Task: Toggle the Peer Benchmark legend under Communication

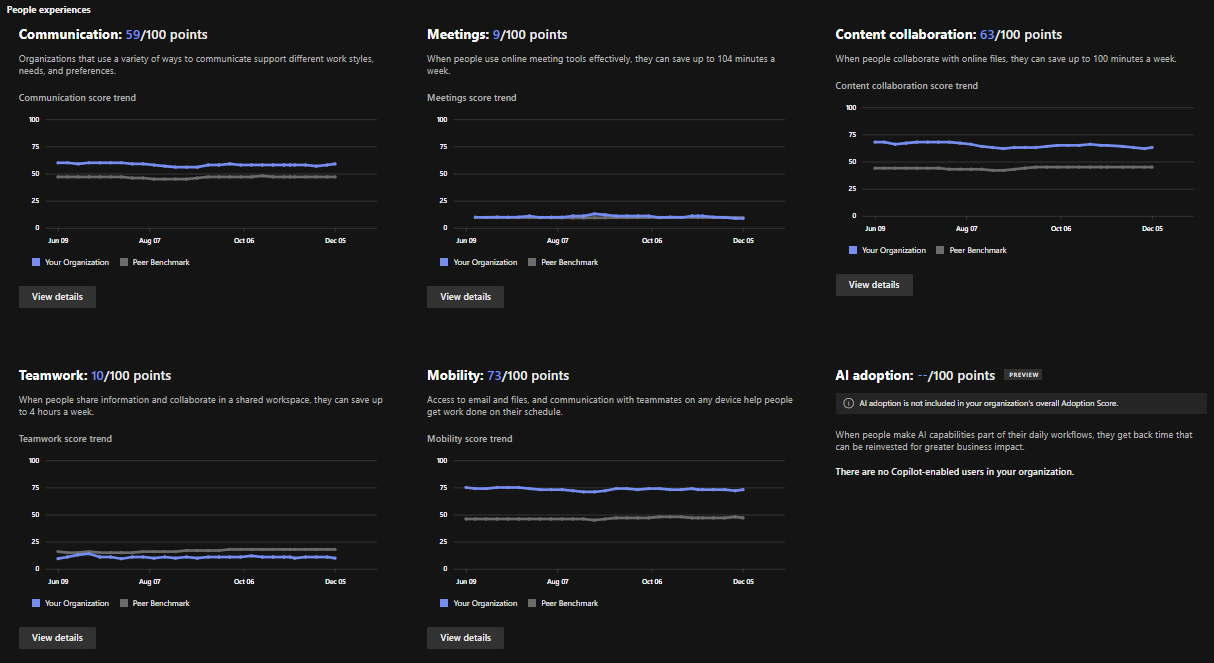Action: tap(123, 261)
